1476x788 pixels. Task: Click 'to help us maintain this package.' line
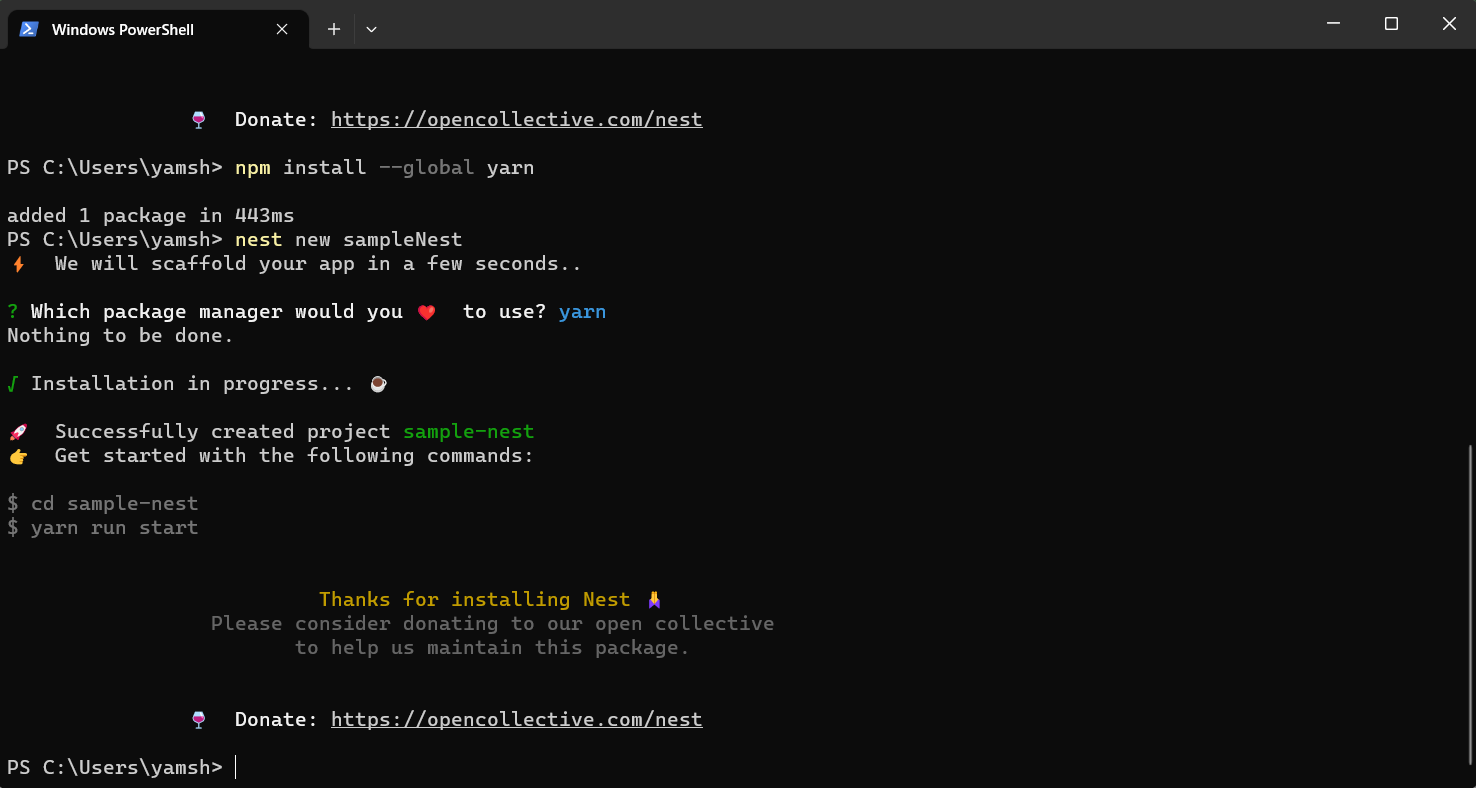[x=492, y=647]
